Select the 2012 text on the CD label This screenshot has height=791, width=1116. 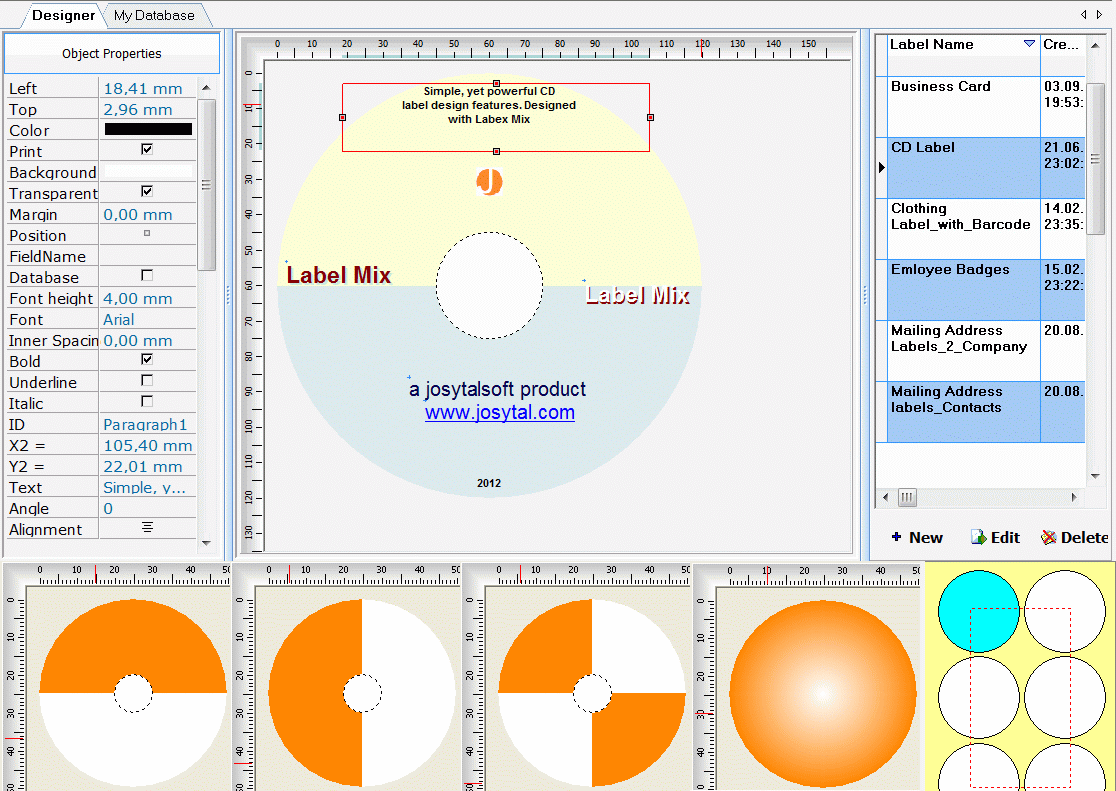[489, 483]
